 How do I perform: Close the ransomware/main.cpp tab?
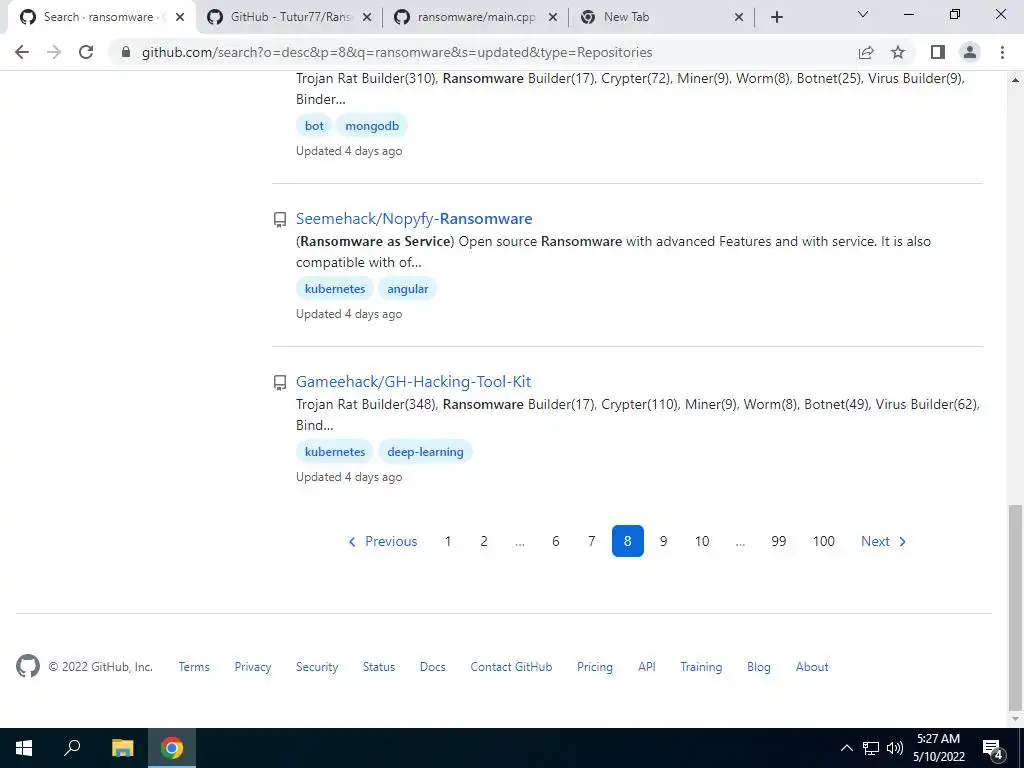[552, 17]
